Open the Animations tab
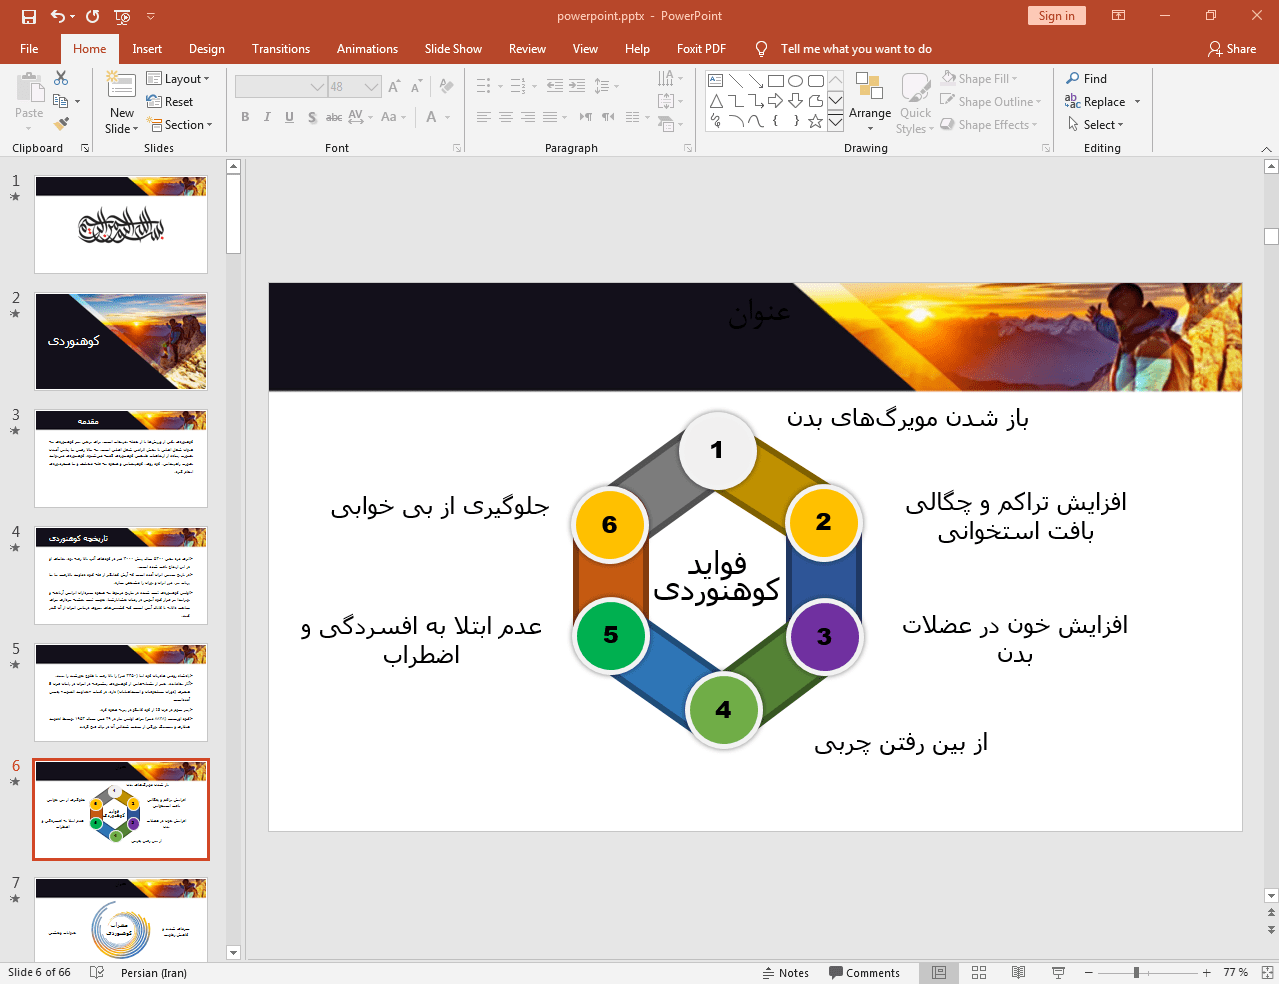The height and width of the screenshot is (984, 1279). tap(367, 49)
